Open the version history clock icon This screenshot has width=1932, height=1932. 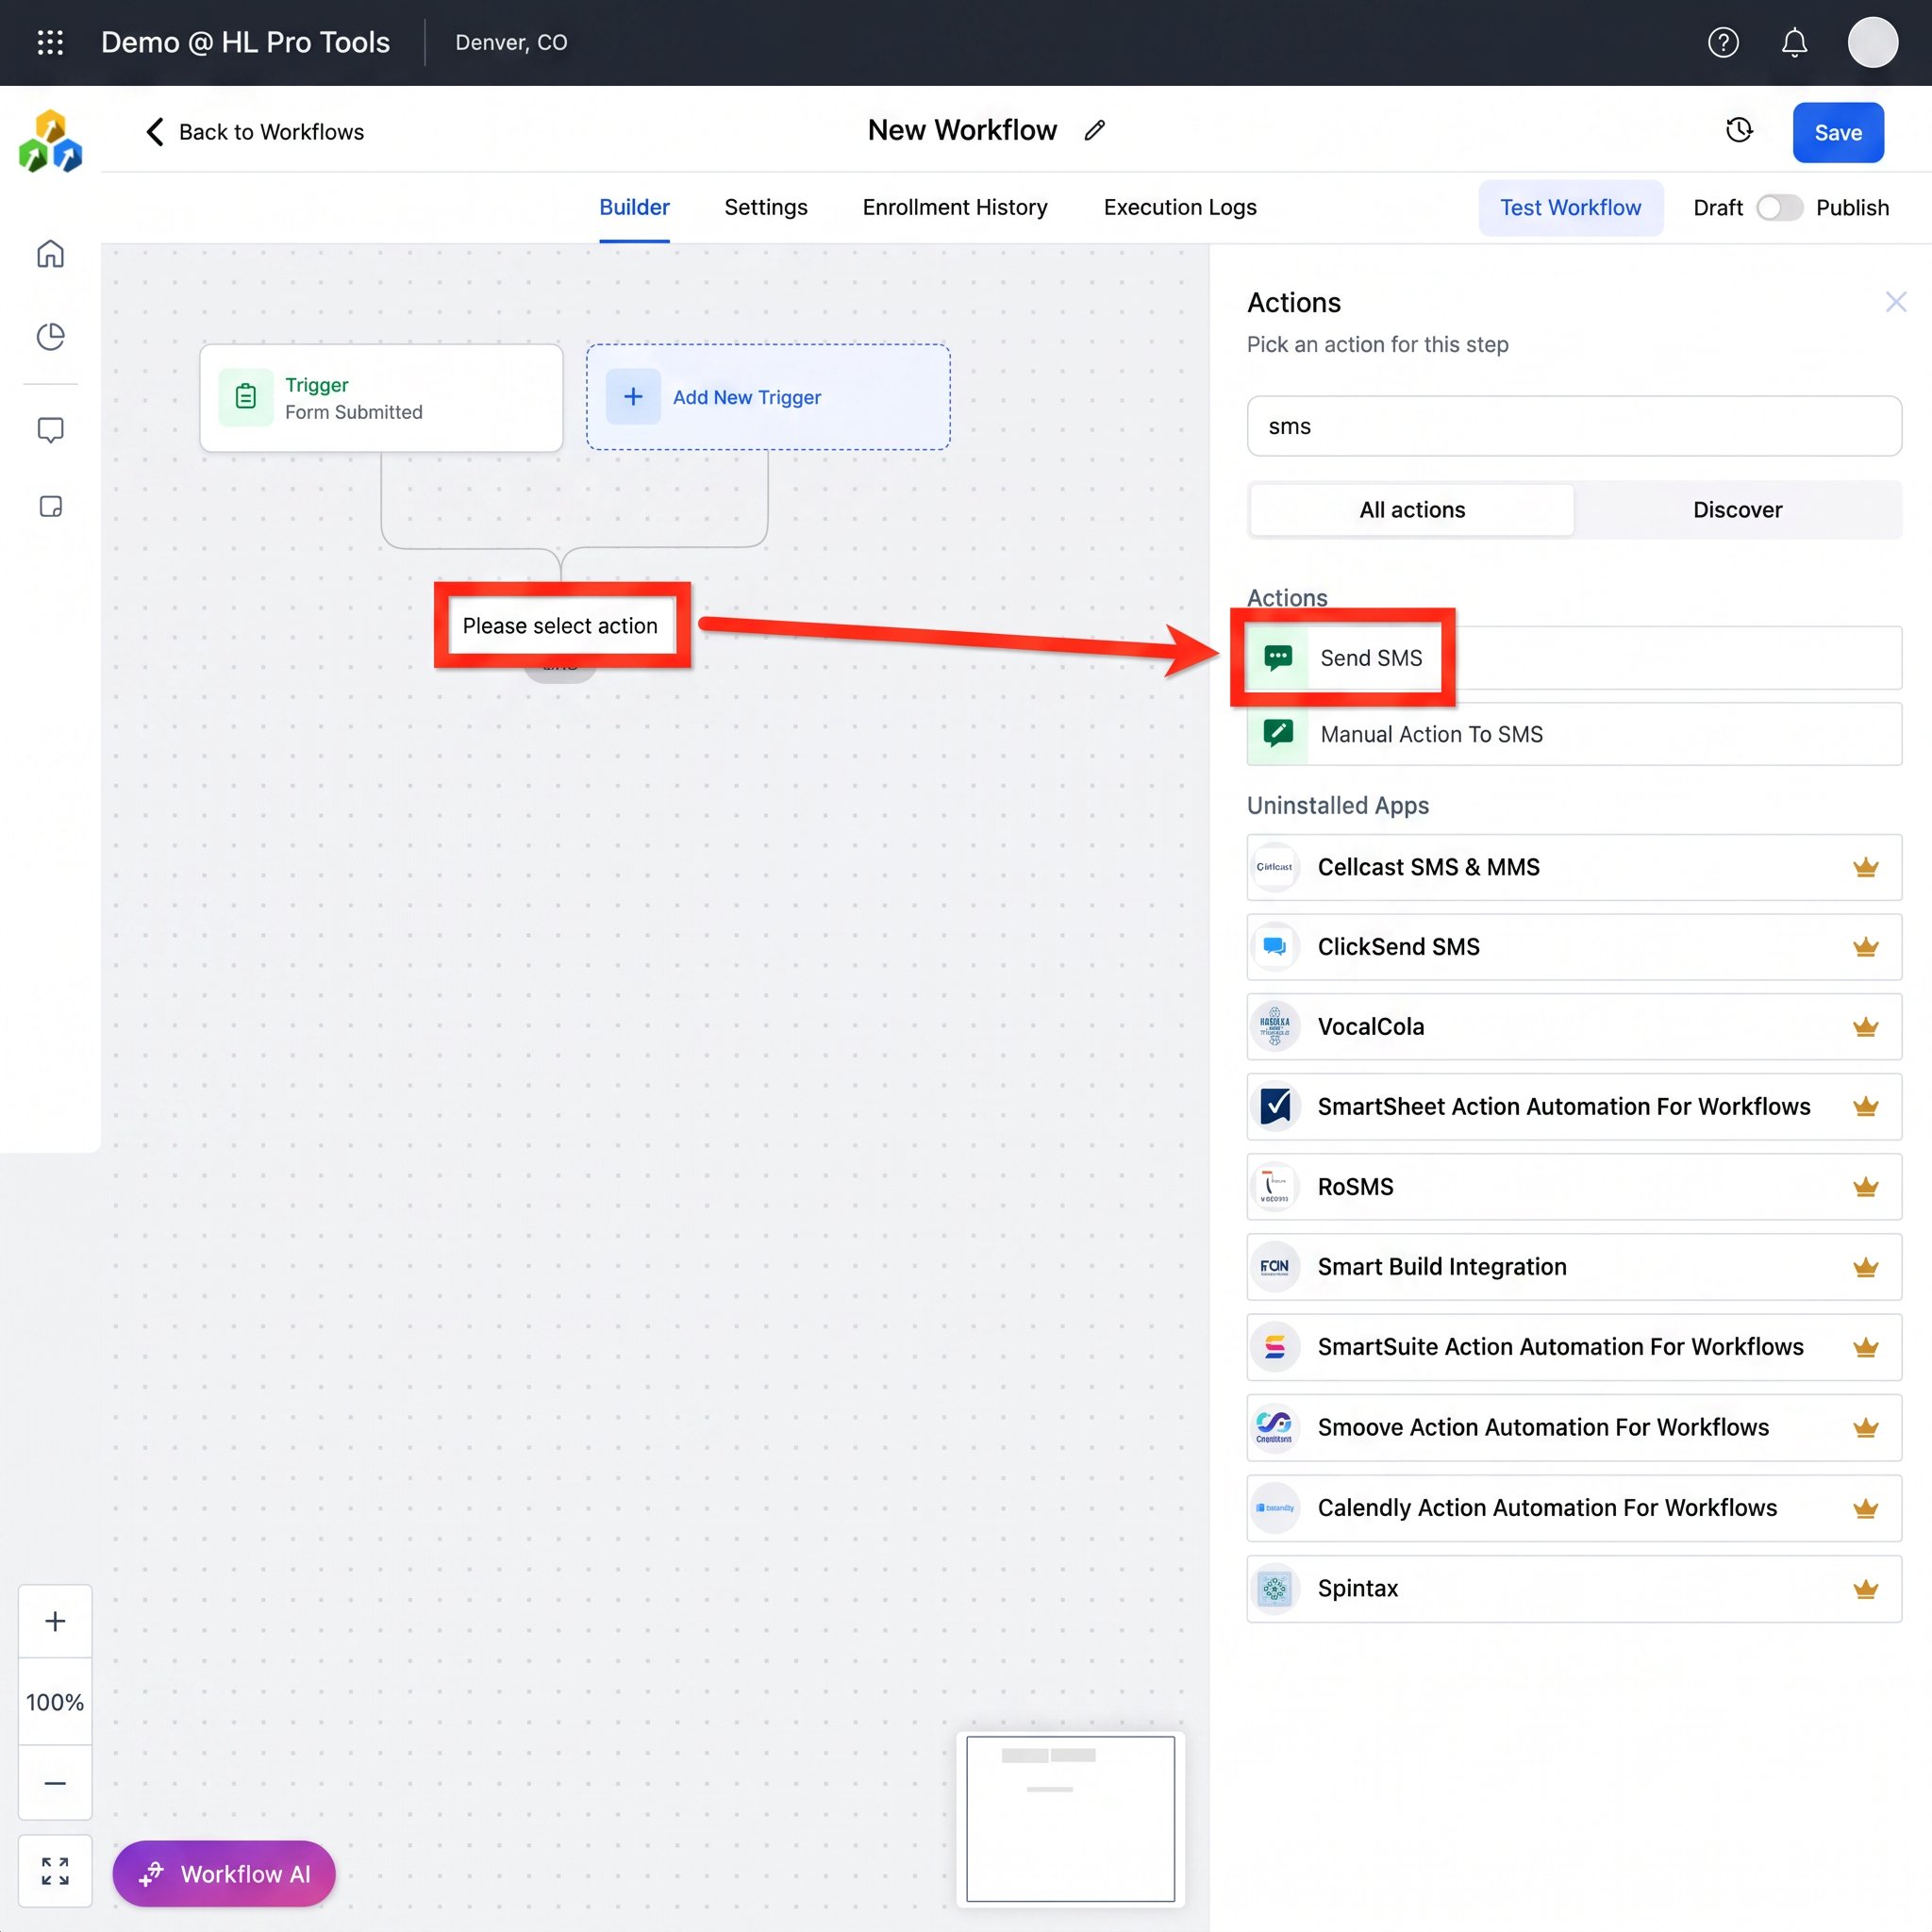[1739, 130]
